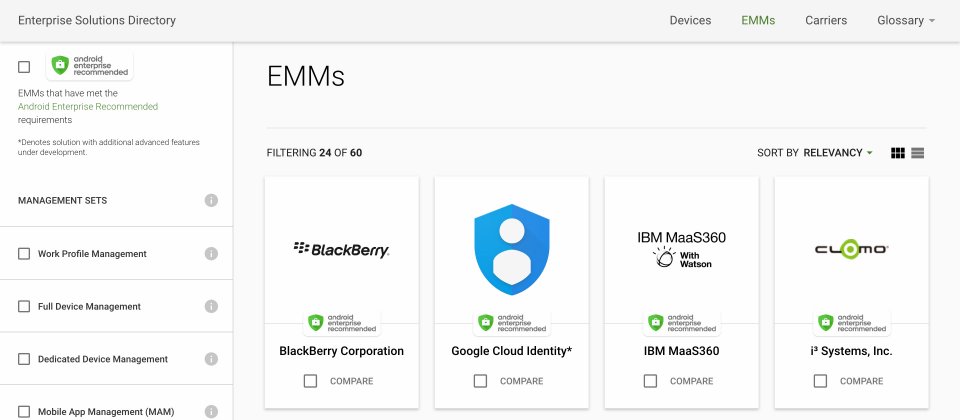Screen dimensions: 960x420
Task: Click recommended badge on IBM MaaS360 card
Action: 681,323
